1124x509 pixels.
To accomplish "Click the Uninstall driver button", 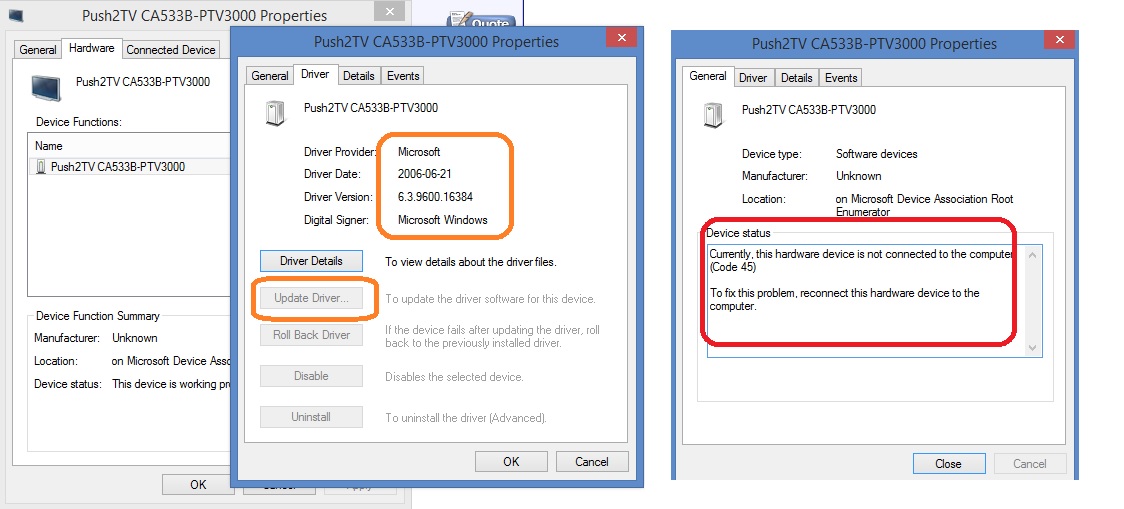I will pyautogui.click(x=311, y=417).
